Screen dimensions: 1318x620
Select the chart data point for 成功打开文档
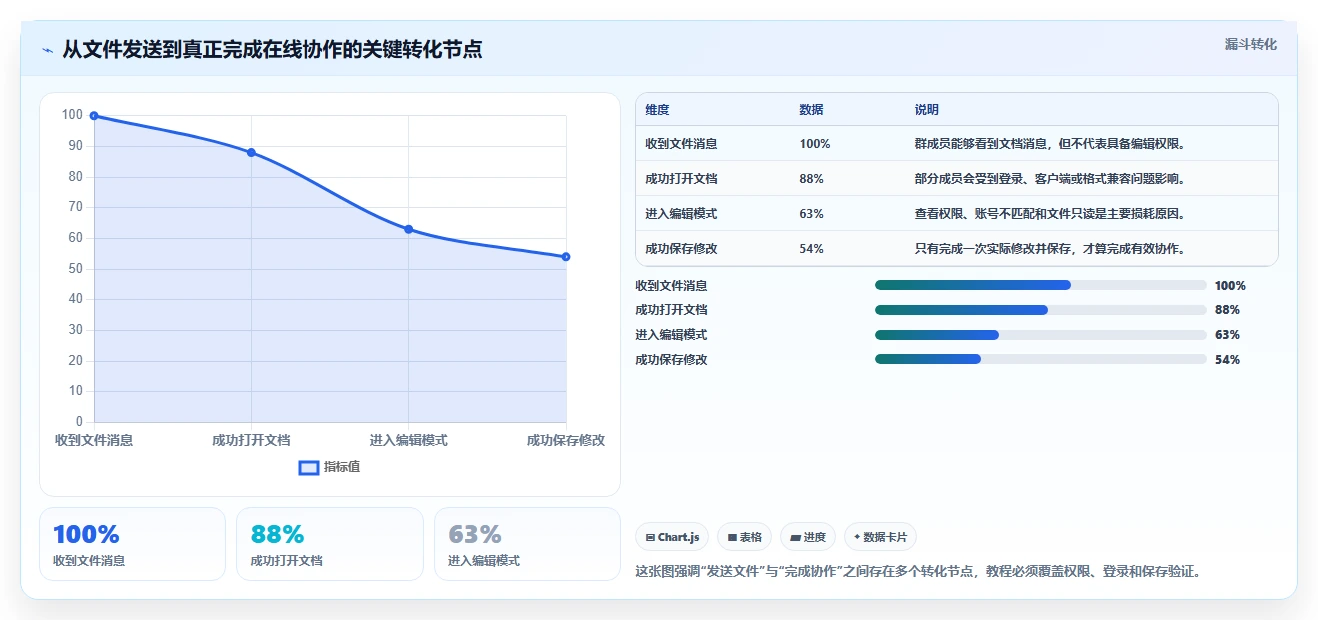coord(251,153)
